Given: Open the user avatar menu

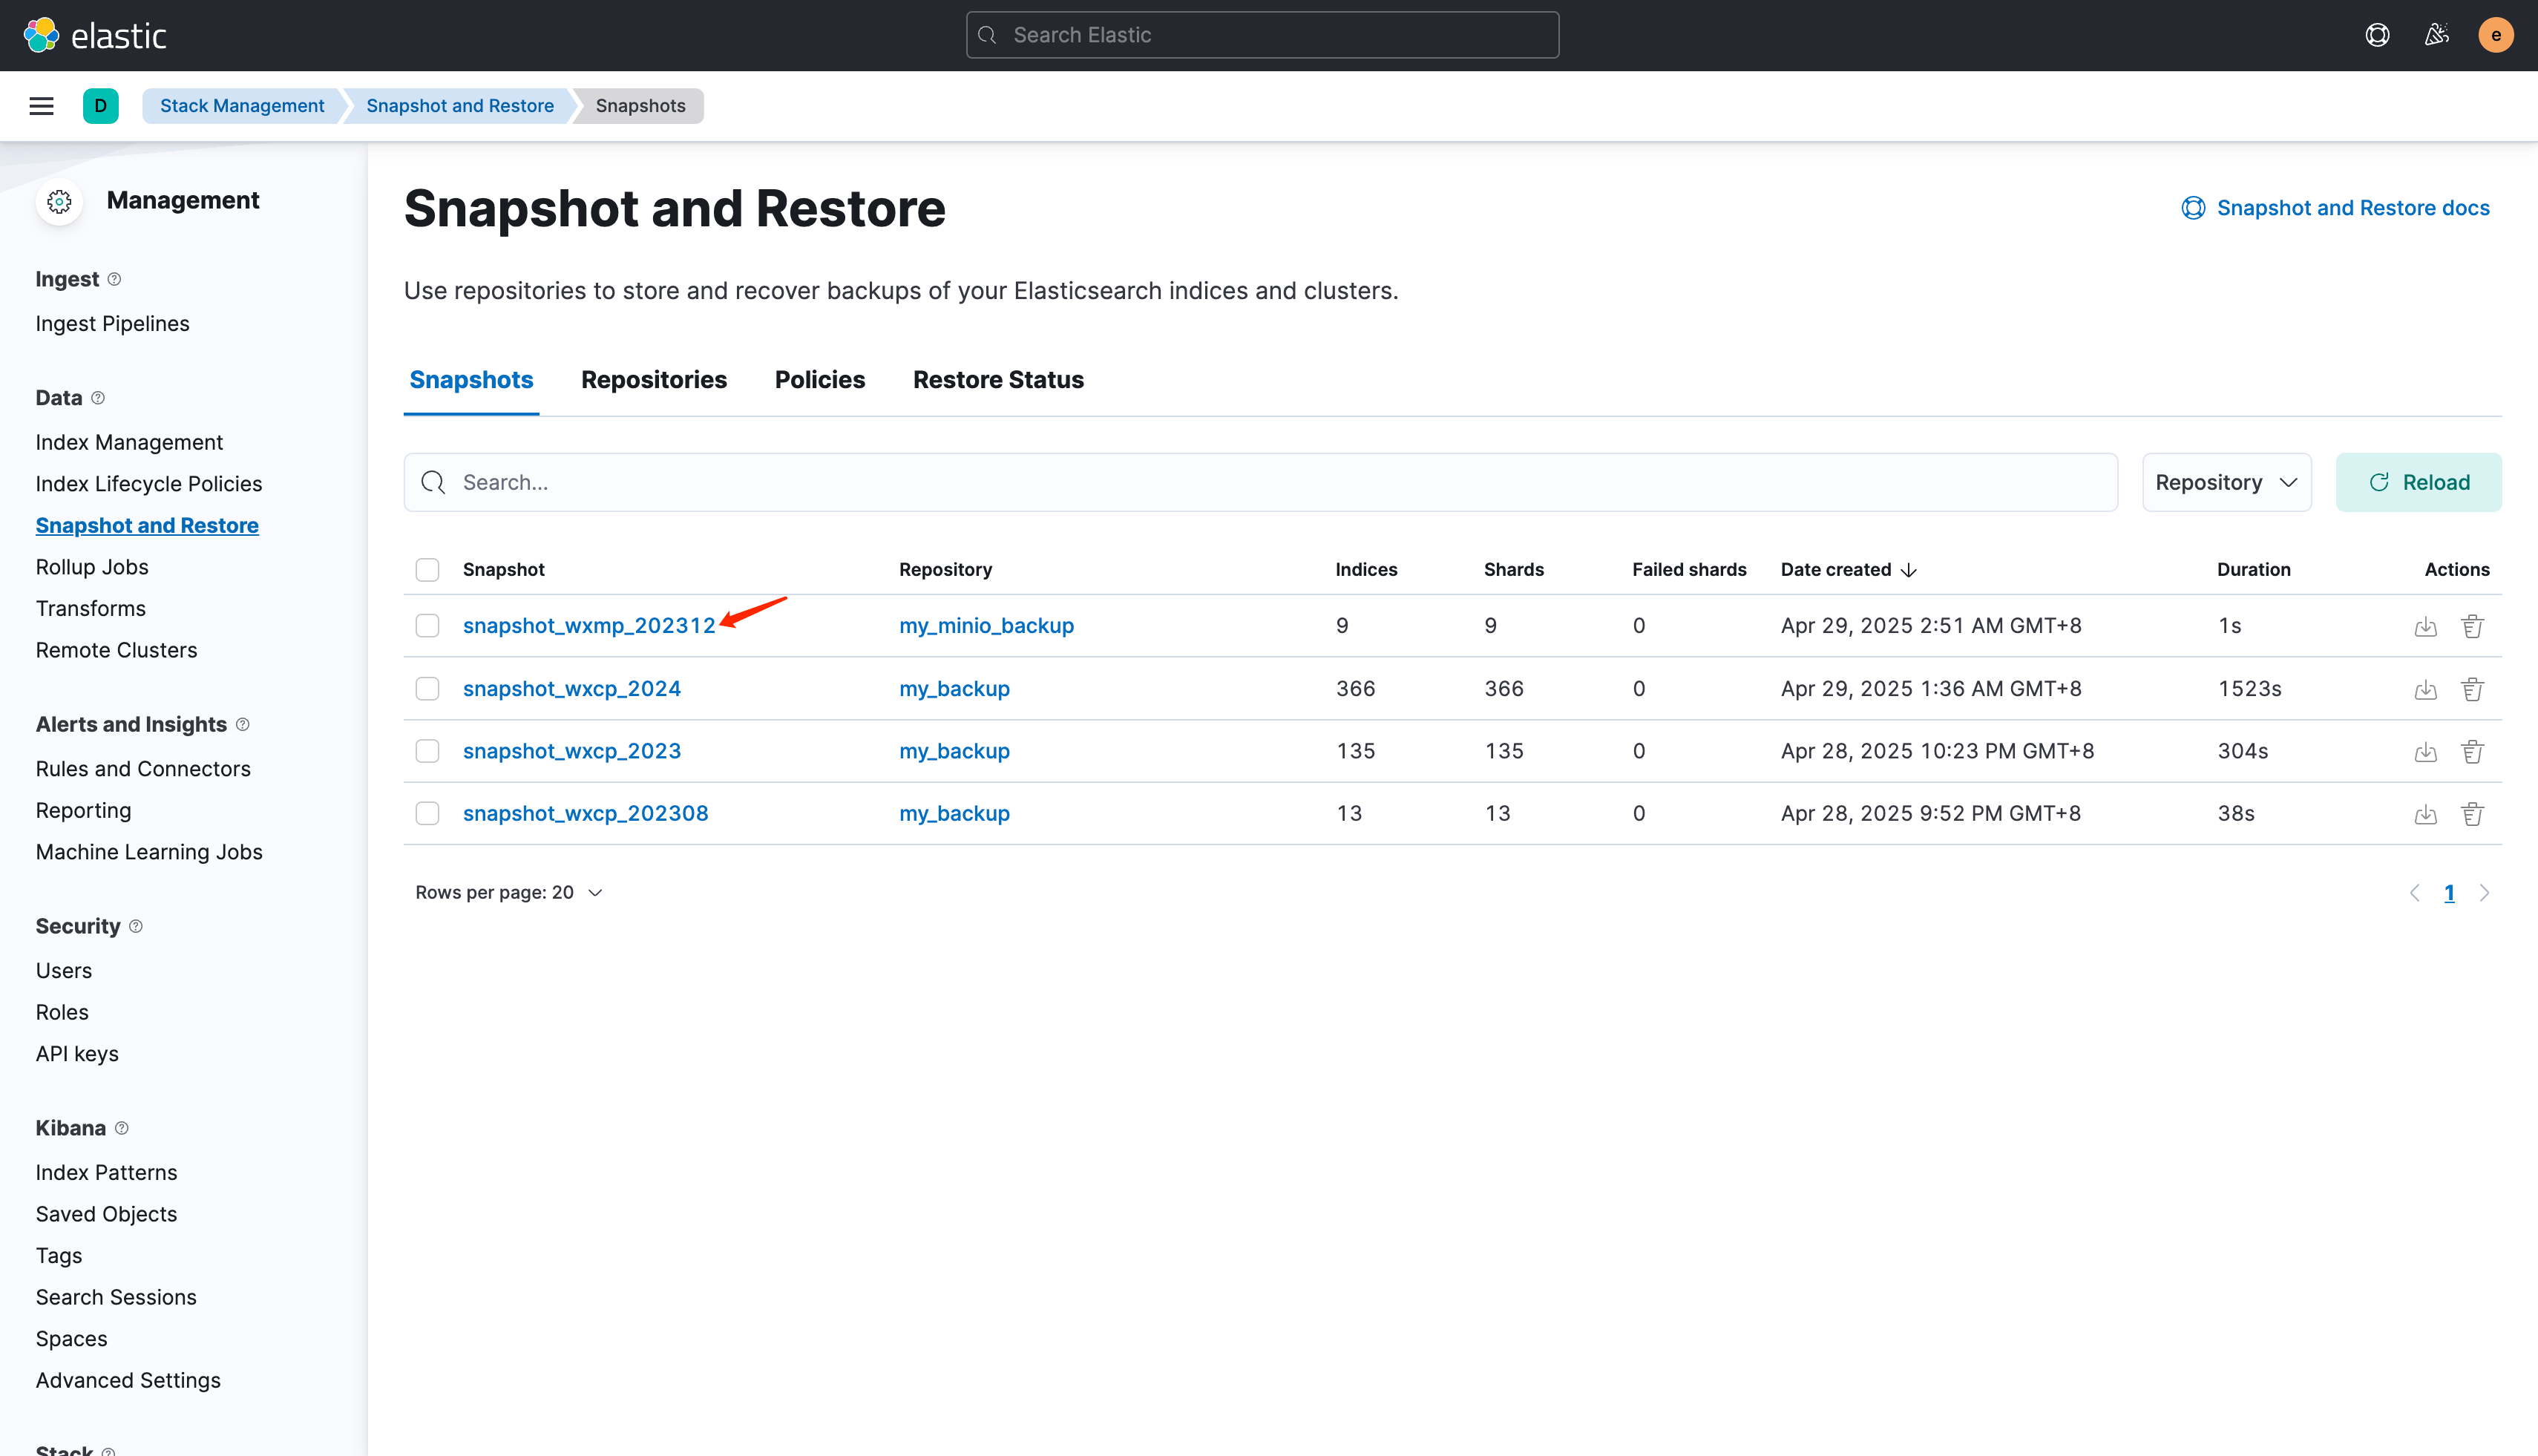Looking at the screenshot, I should (2495, 35).
